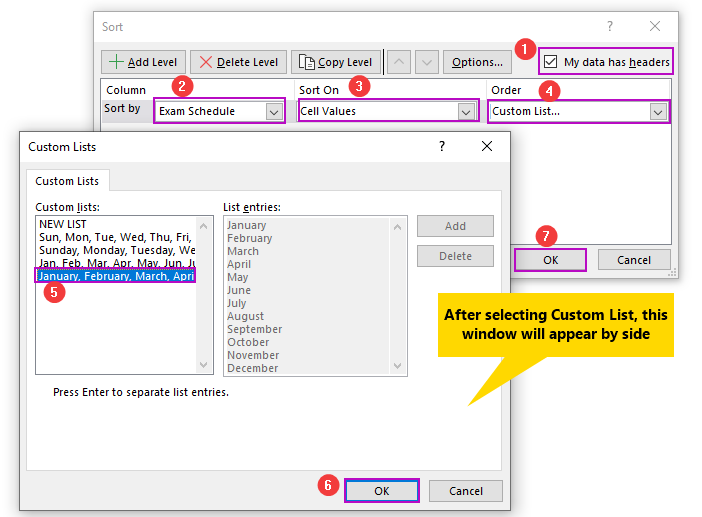Select the Jan, Feb, Mar list
702x517 pixels.
(x=116, y=263)
